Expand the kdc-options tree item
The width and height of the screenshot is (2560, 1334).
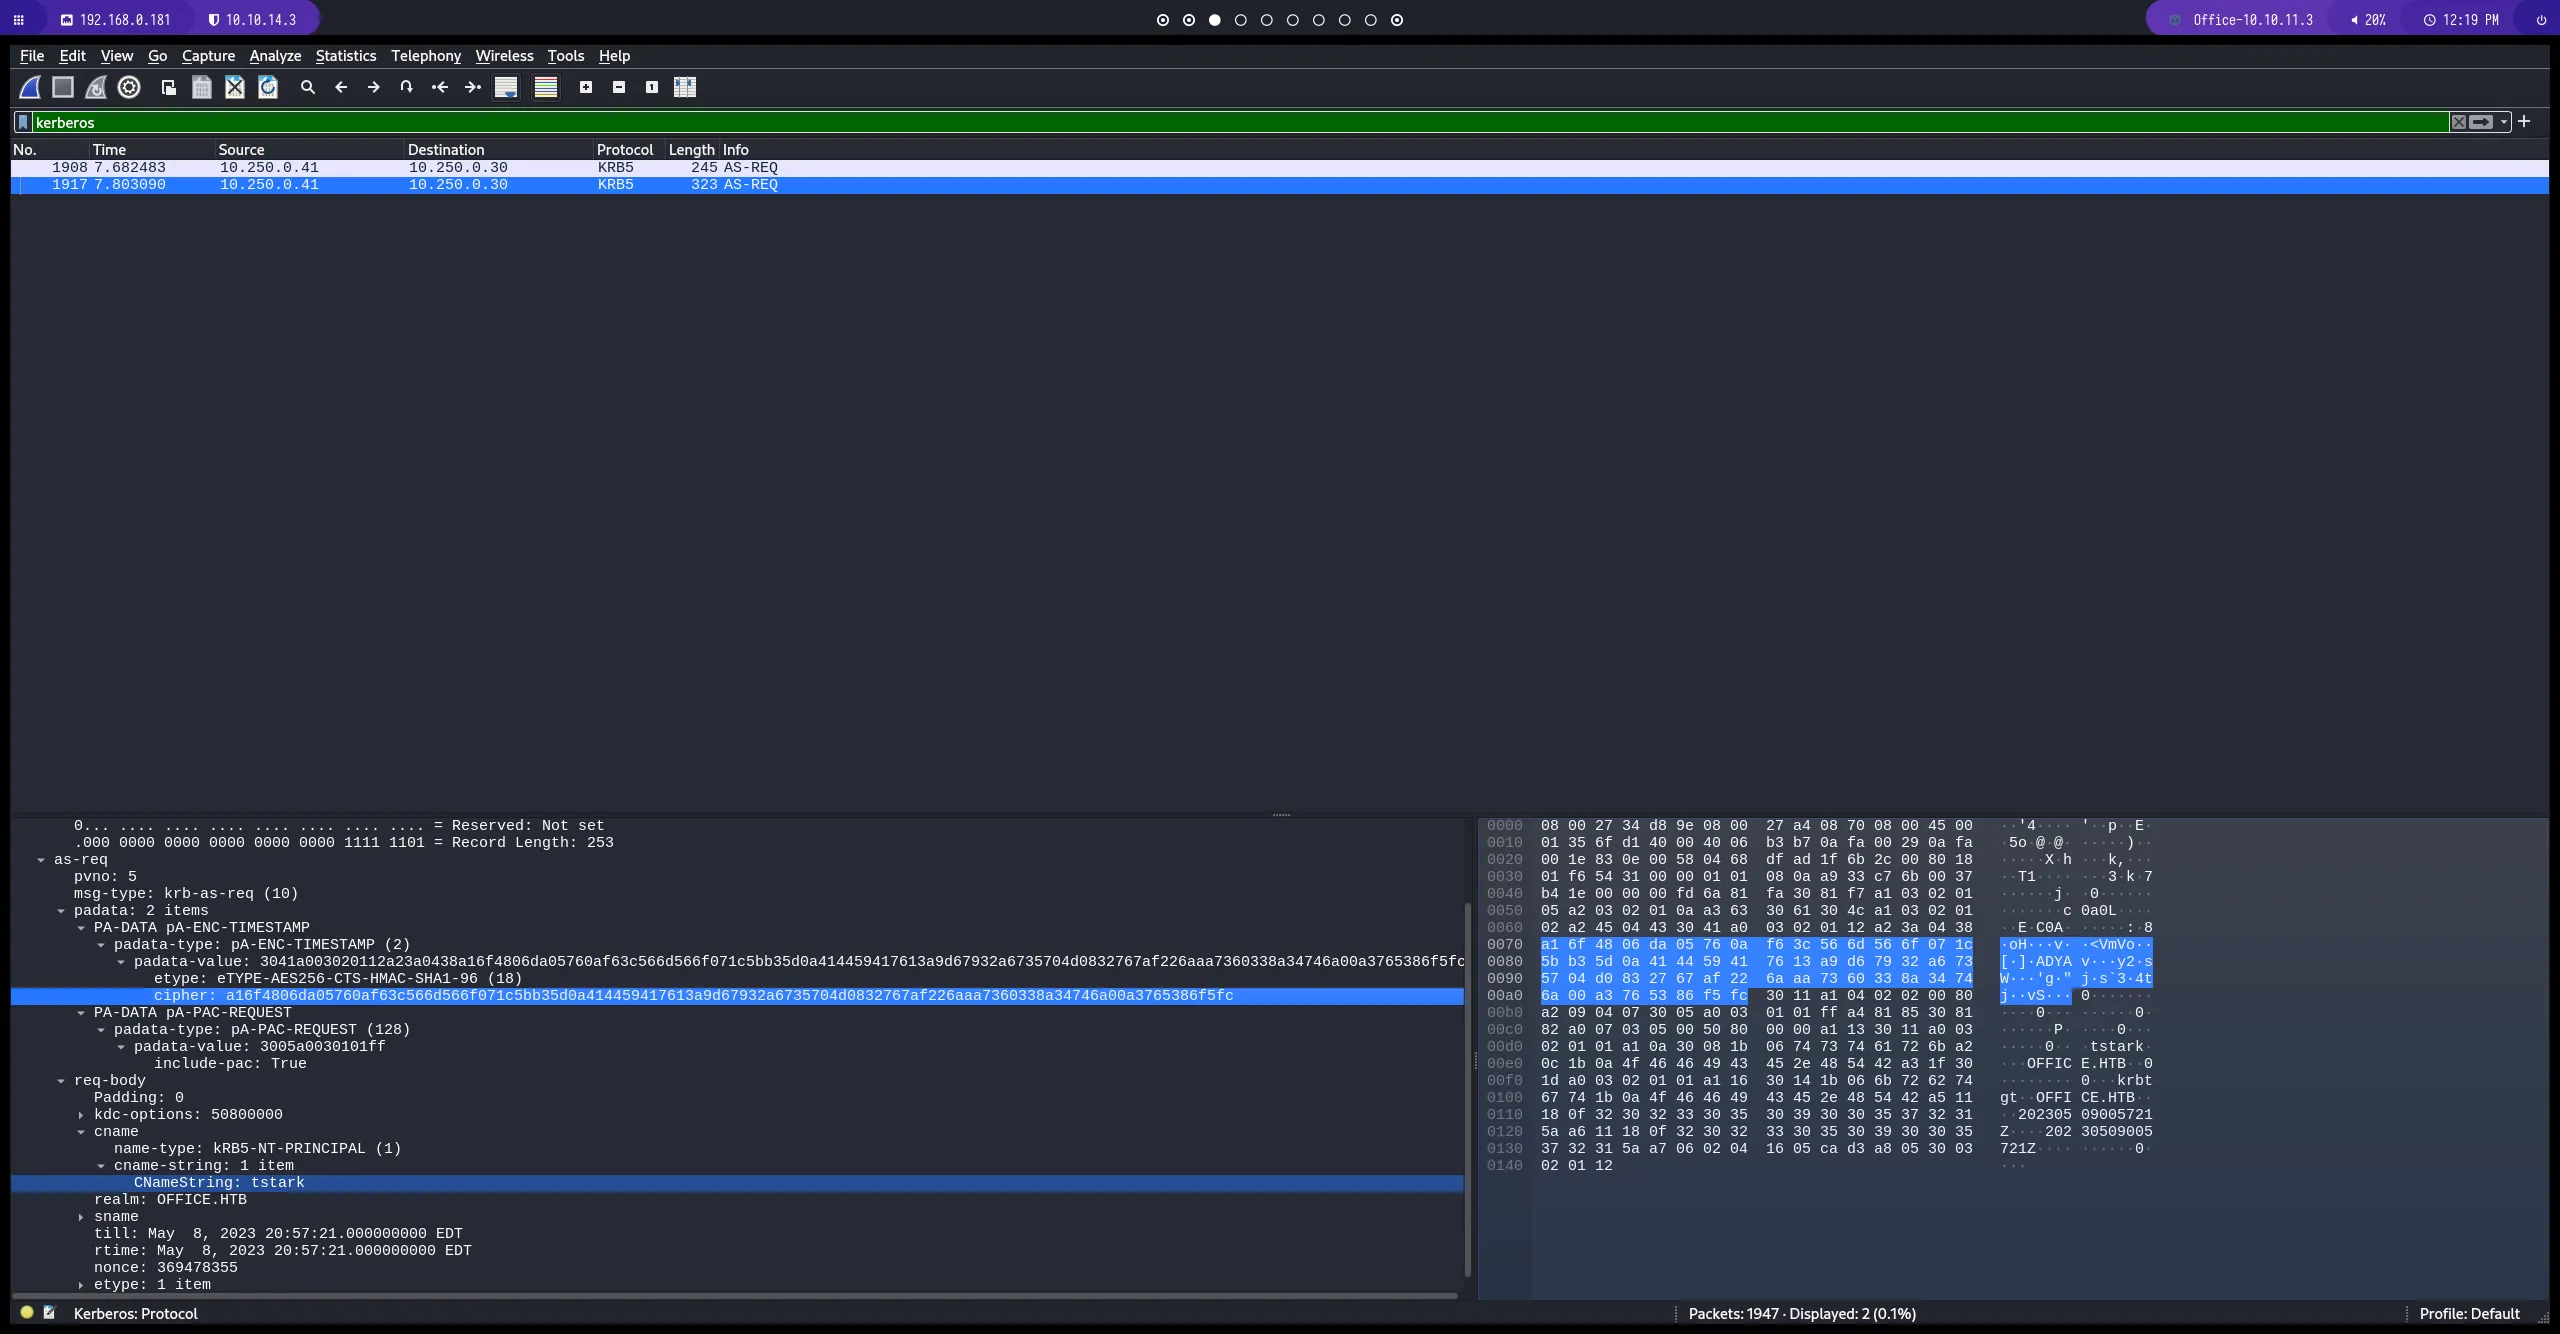(81, 1115)
